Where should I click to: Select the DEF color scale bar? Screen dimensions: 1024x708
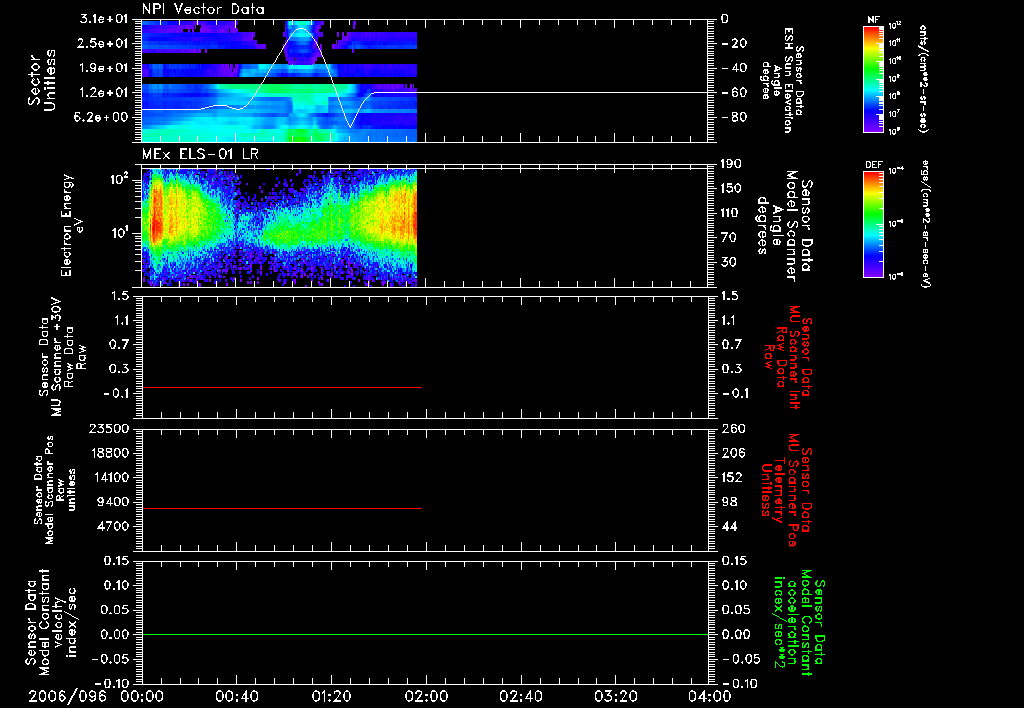(x=873, y=224)
